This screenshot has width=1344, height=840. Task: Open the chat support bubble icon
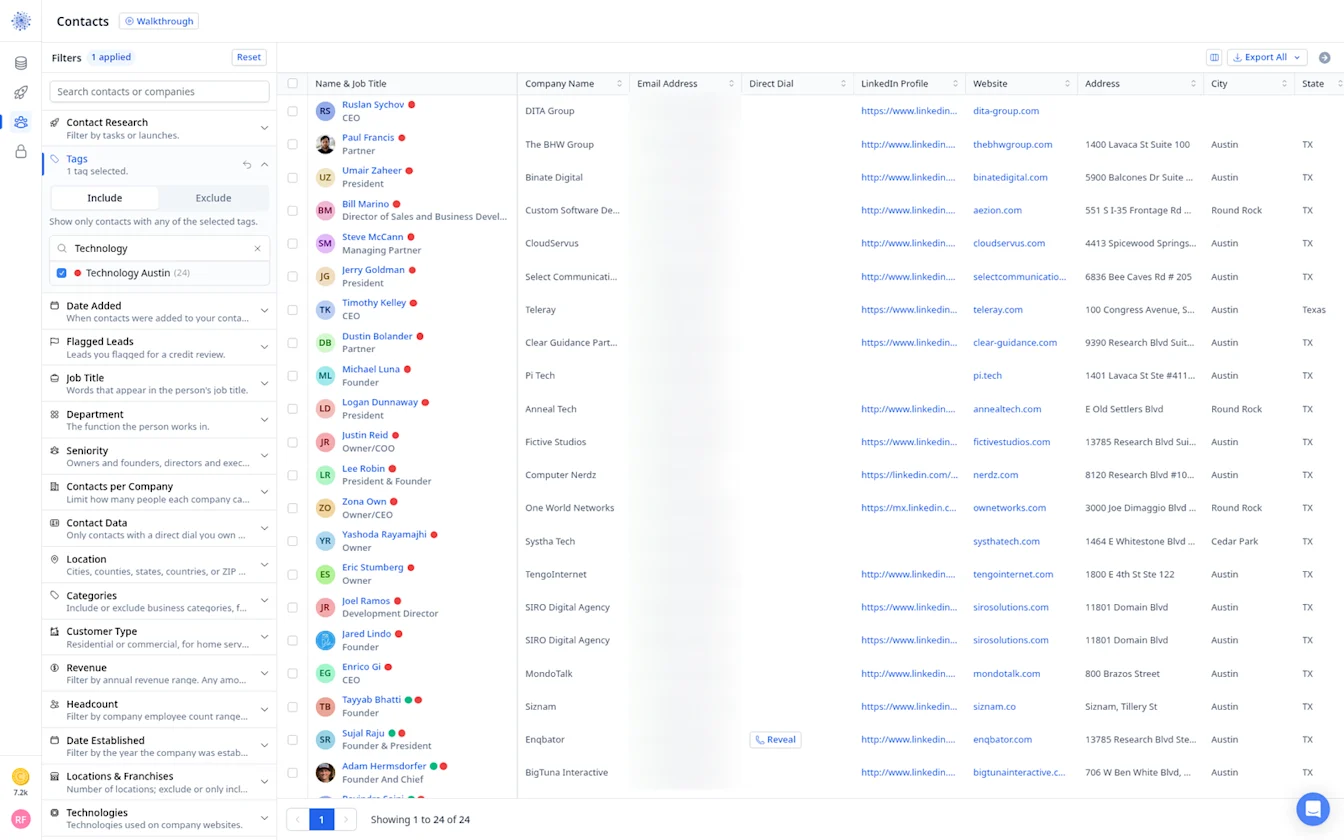pos(1313,808)
